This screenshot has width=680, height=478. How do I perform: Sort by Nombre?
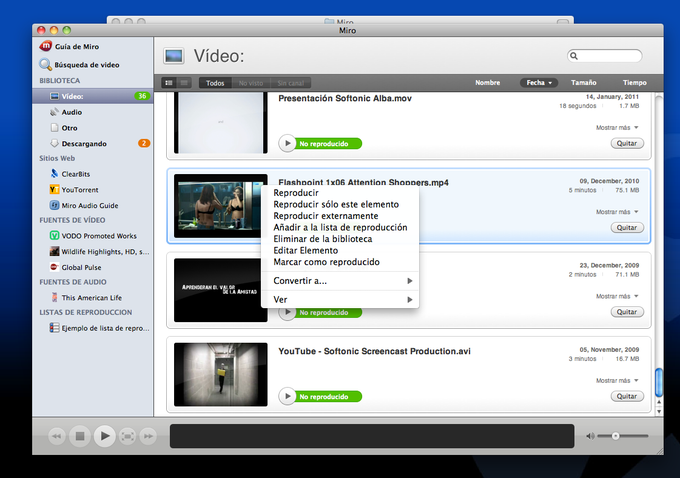(487, 82)
